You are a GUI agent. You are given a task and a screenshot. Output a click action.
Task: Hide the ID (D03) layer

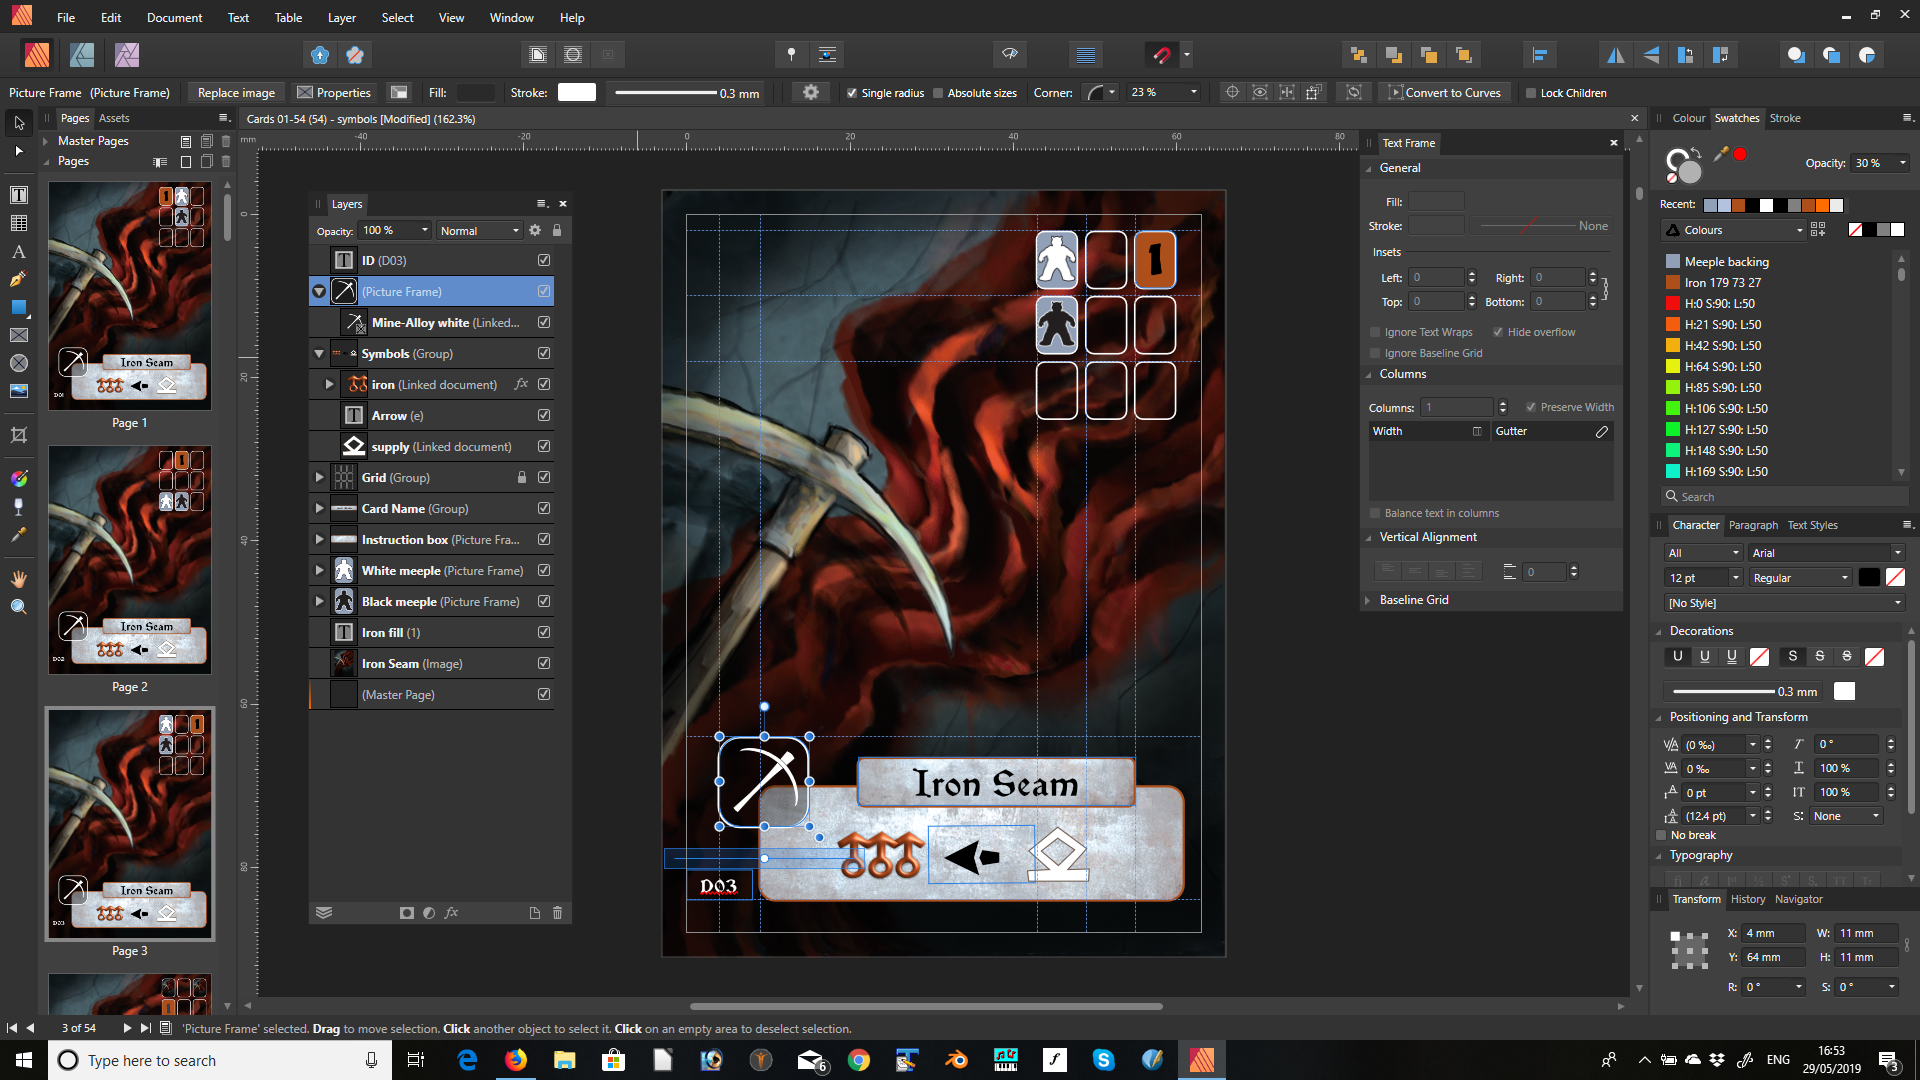tap(544, 260)
